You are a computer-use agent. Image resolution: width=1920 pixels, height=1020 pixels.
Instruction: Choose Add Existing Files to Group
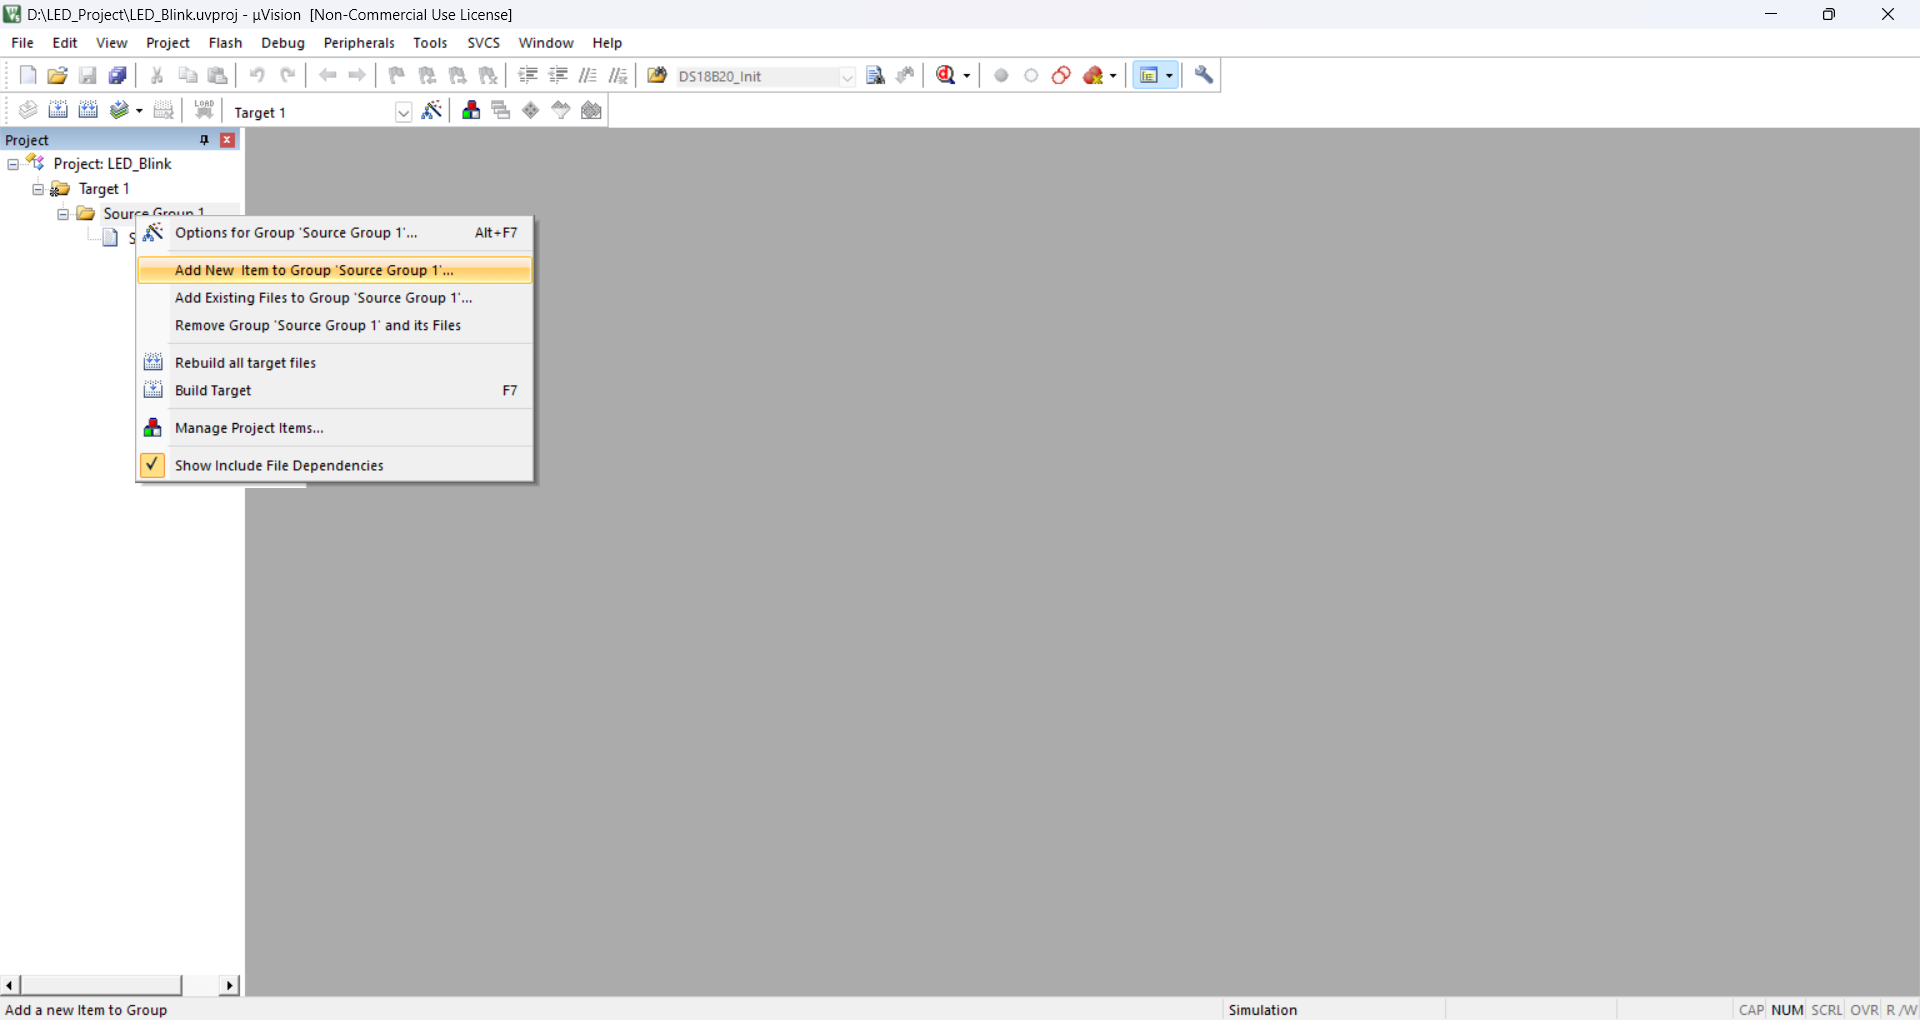(x=323, y=298)
